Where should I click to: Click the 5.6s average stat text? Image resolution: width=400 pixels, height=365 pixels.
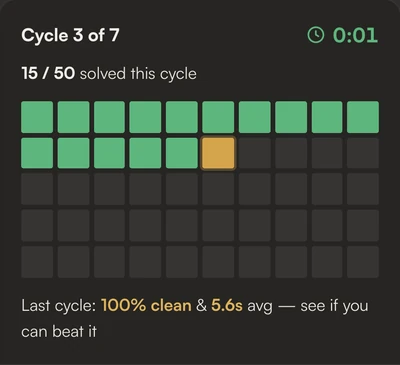click(x=227, y=305)
